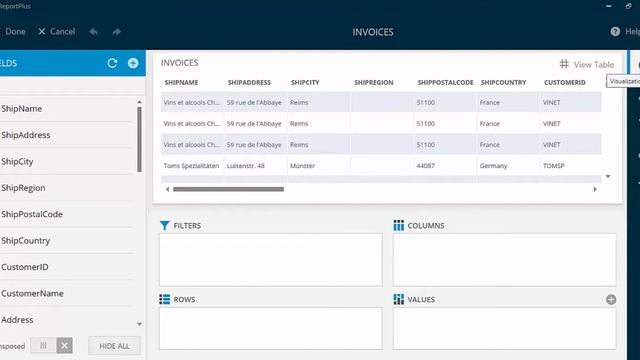
Task: Click the Done button
Action: point(15,31)
